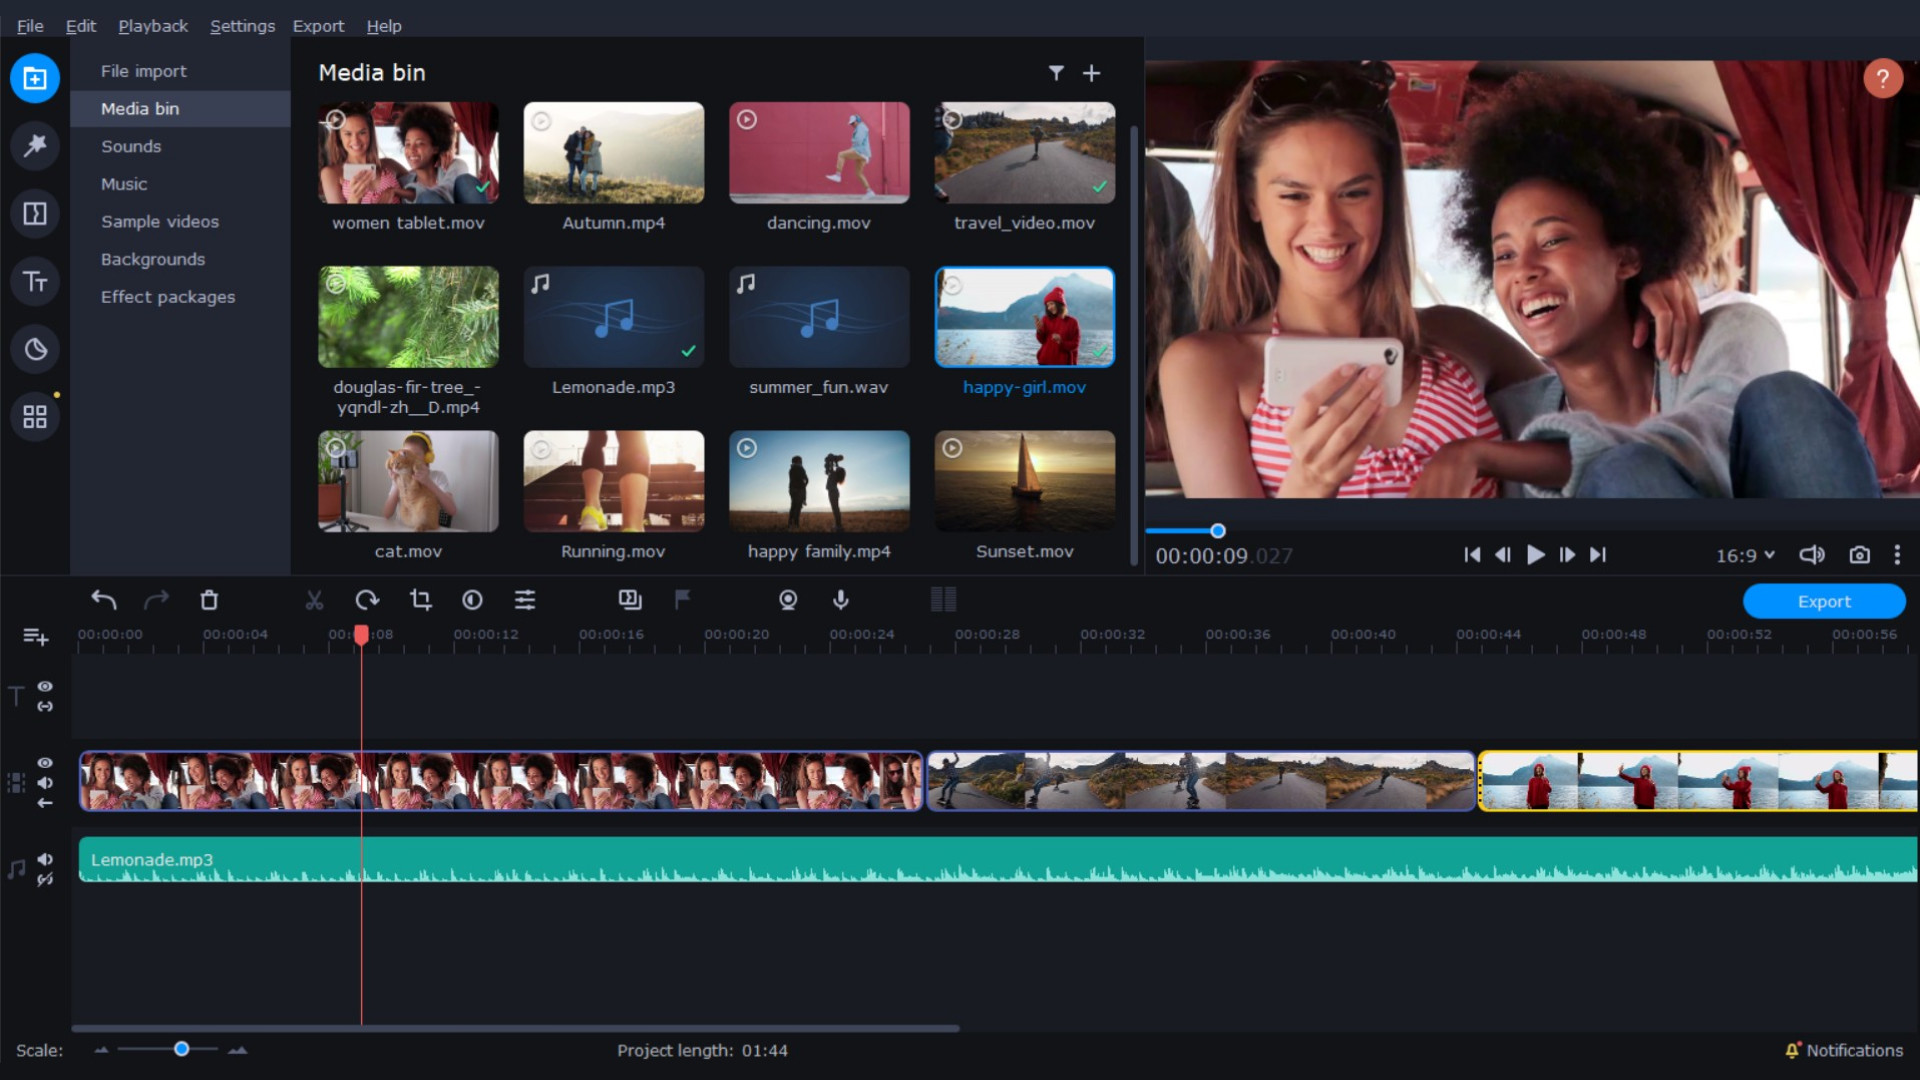
Task: Drag the timeline scale slider
Action: (182, 1048)
